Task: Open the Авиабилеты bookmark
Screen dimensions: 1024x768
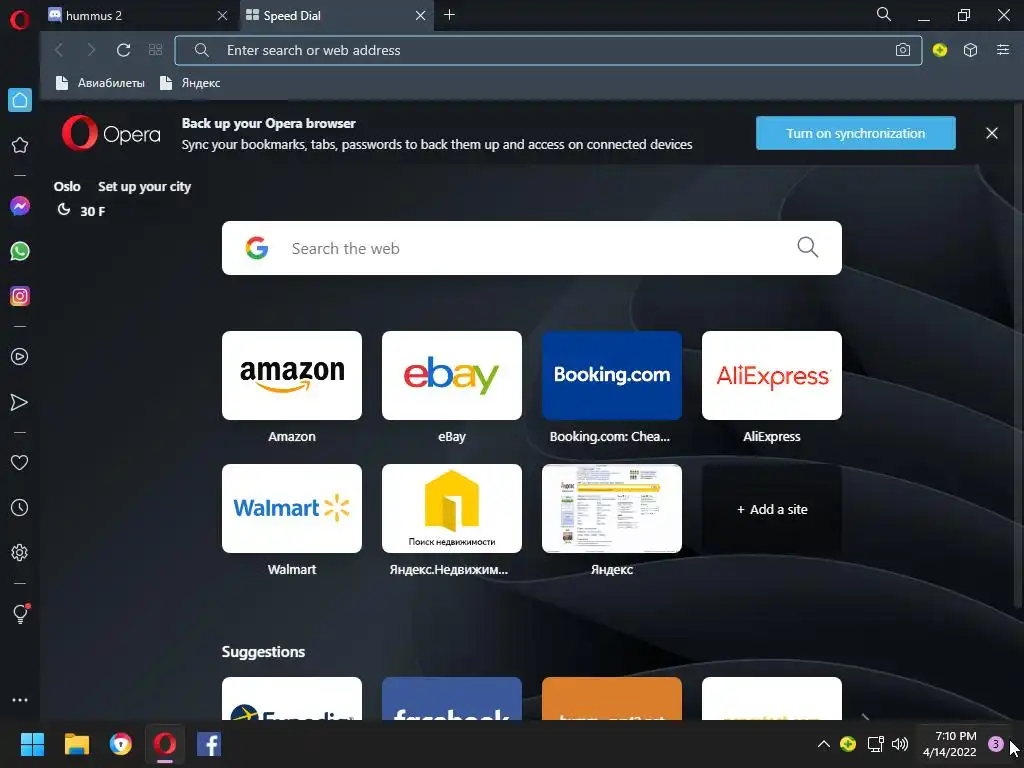Action: coord(100,83)
